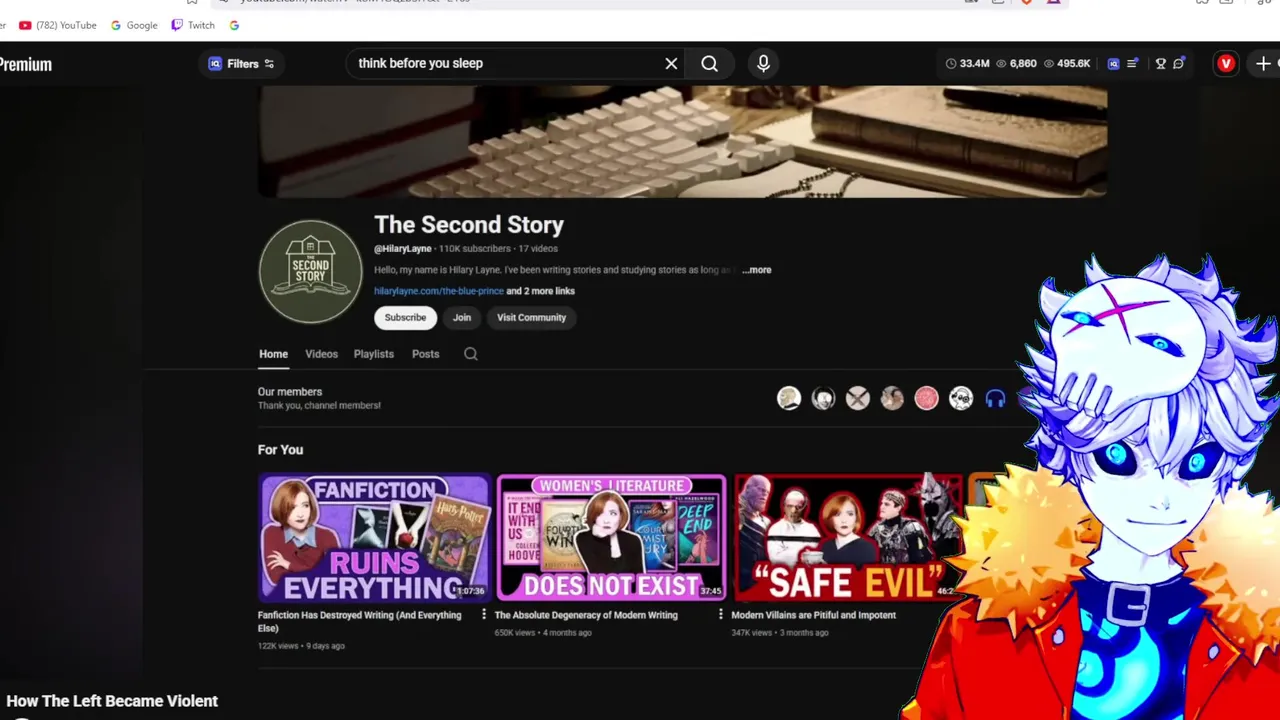Open the Twitch bookmark
The image size is (1280, 720).
tap(193, 25)
